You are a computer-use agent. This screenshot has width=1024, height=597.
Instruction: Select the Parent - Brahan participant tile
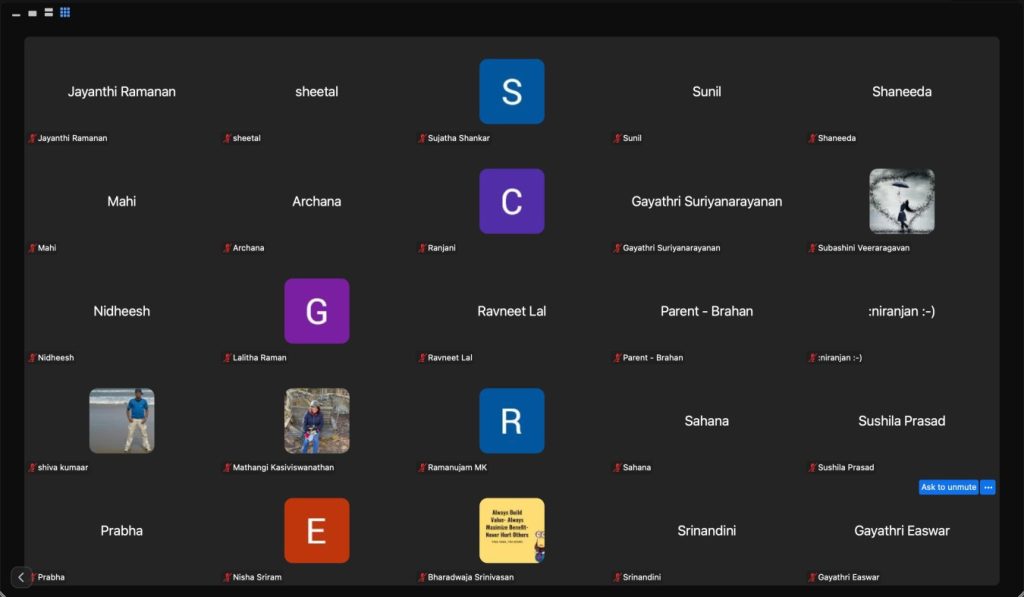tap(706, 312)
